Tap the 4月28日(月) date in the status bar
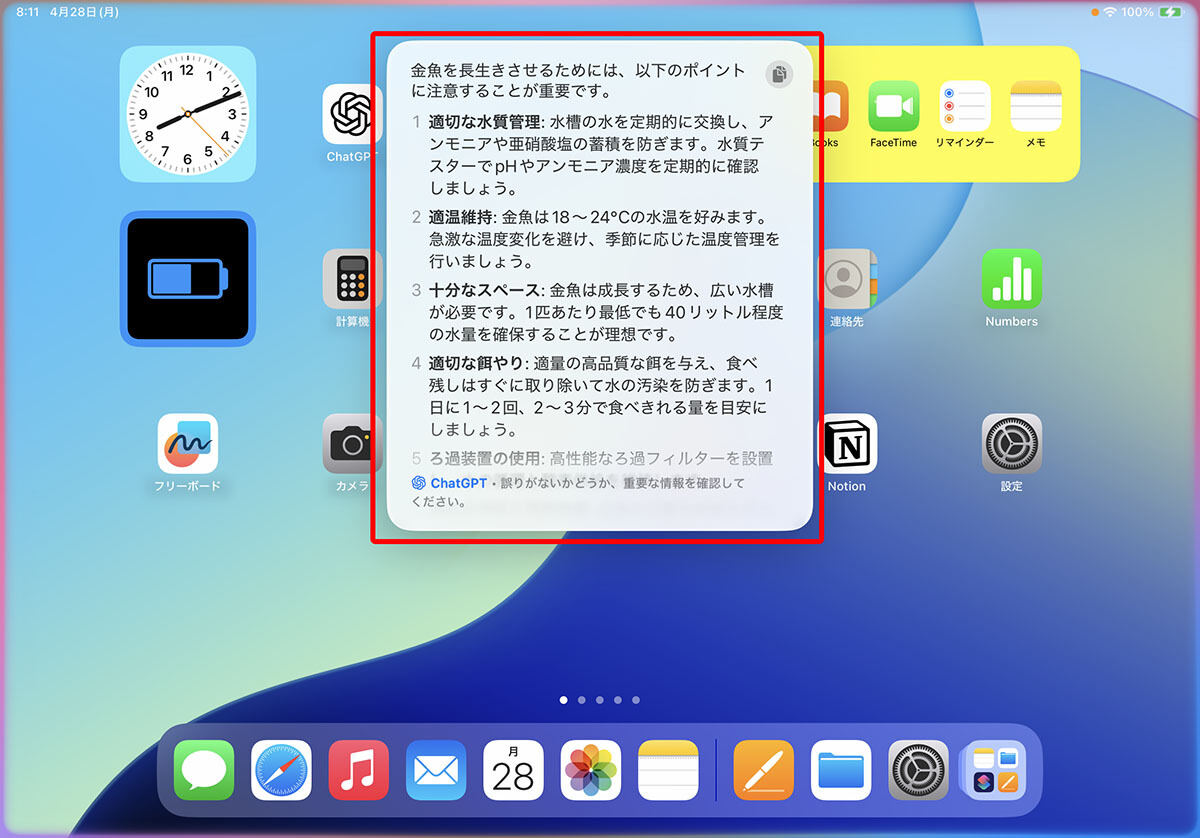 tap(84, 12)
